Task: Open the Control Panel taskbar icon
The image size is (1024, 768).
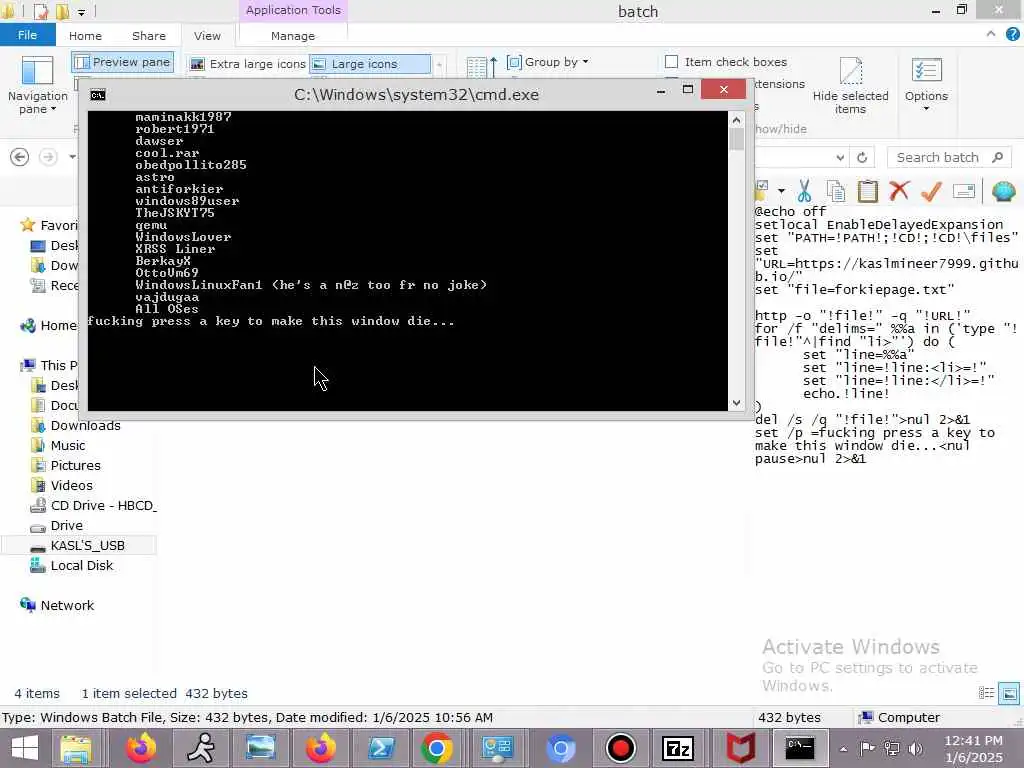Action: (498, 748)
